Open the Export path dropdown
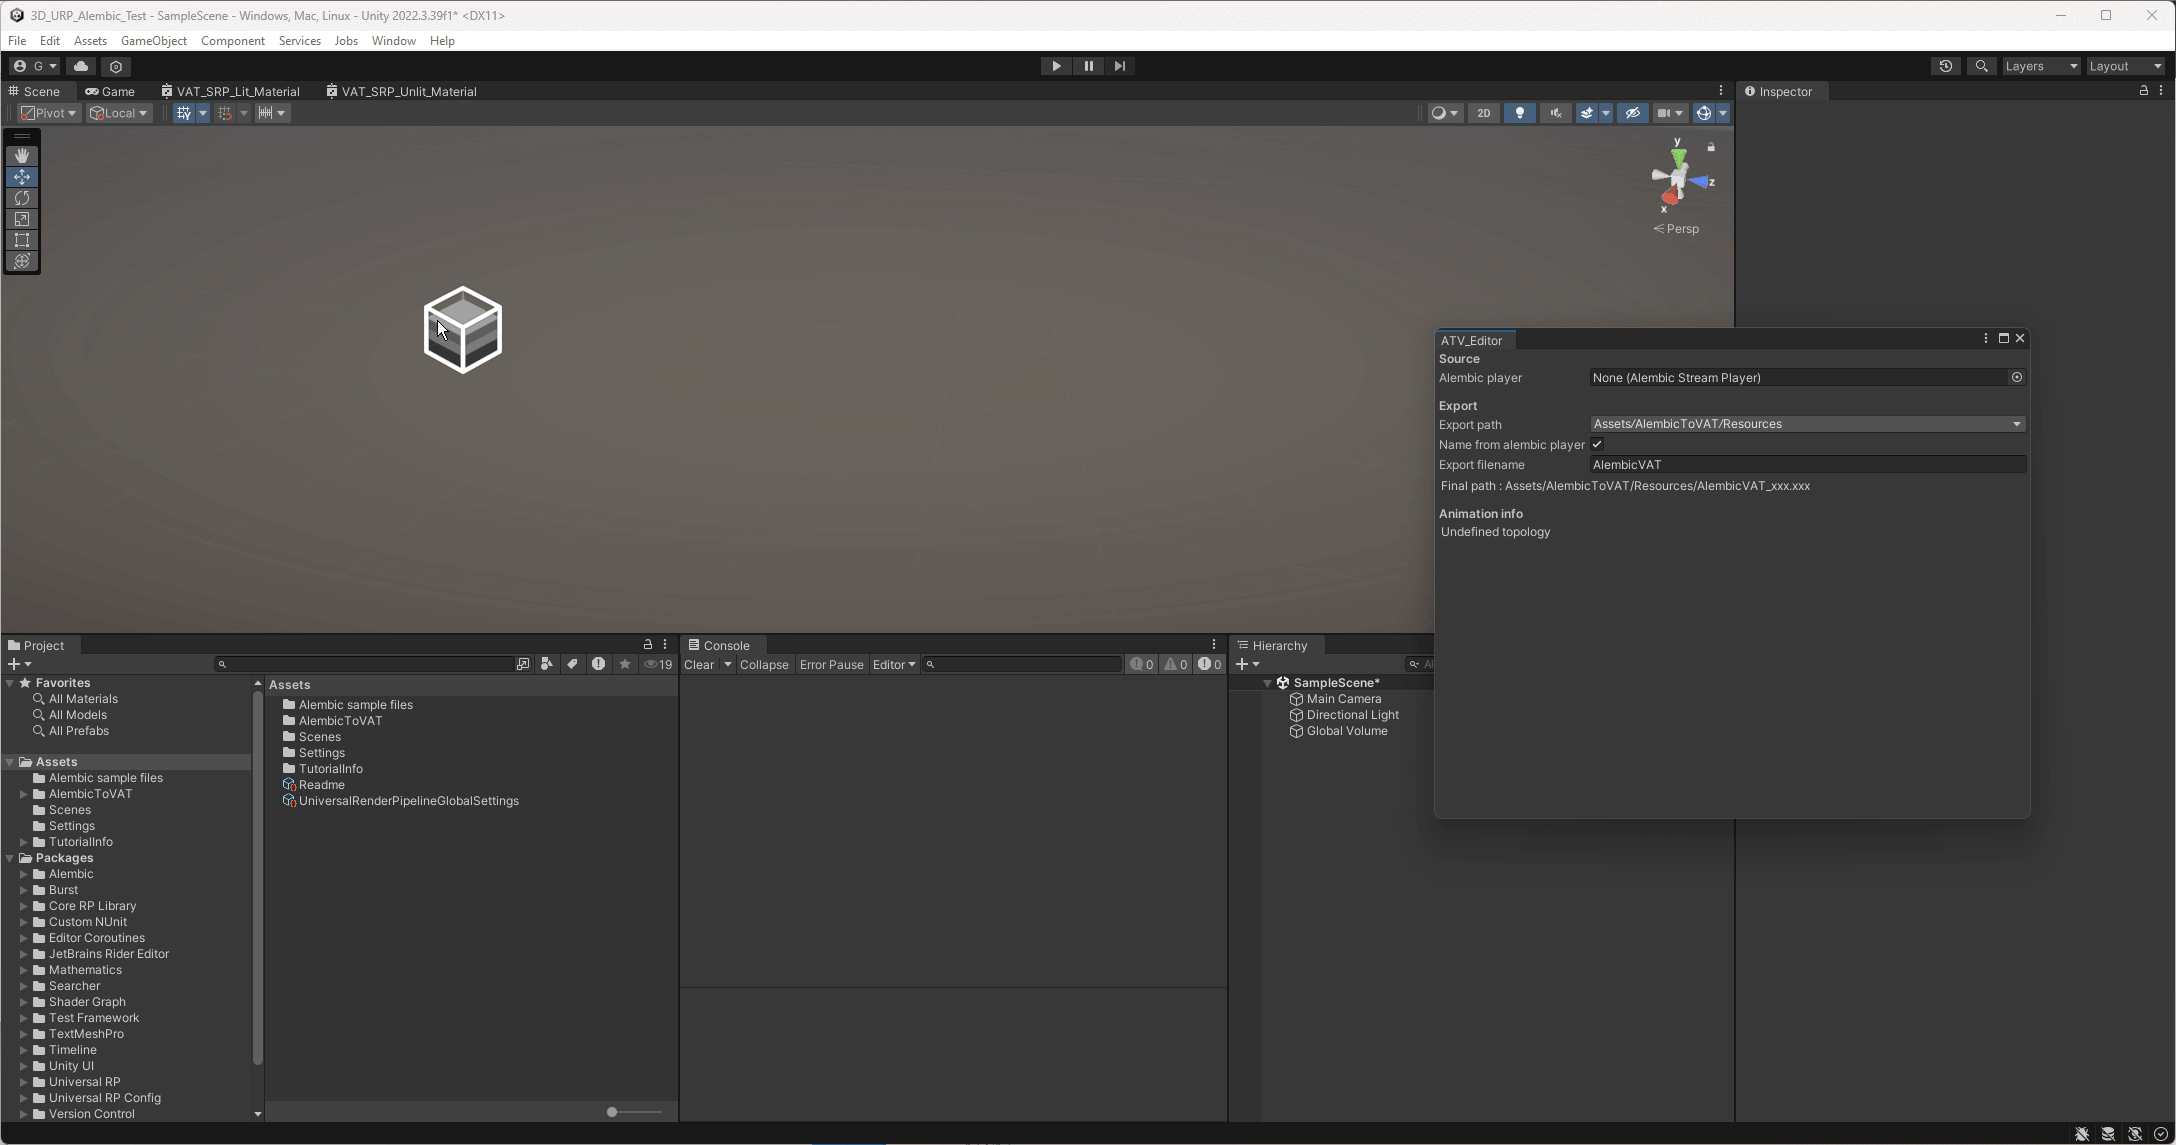 [2016, 424]
